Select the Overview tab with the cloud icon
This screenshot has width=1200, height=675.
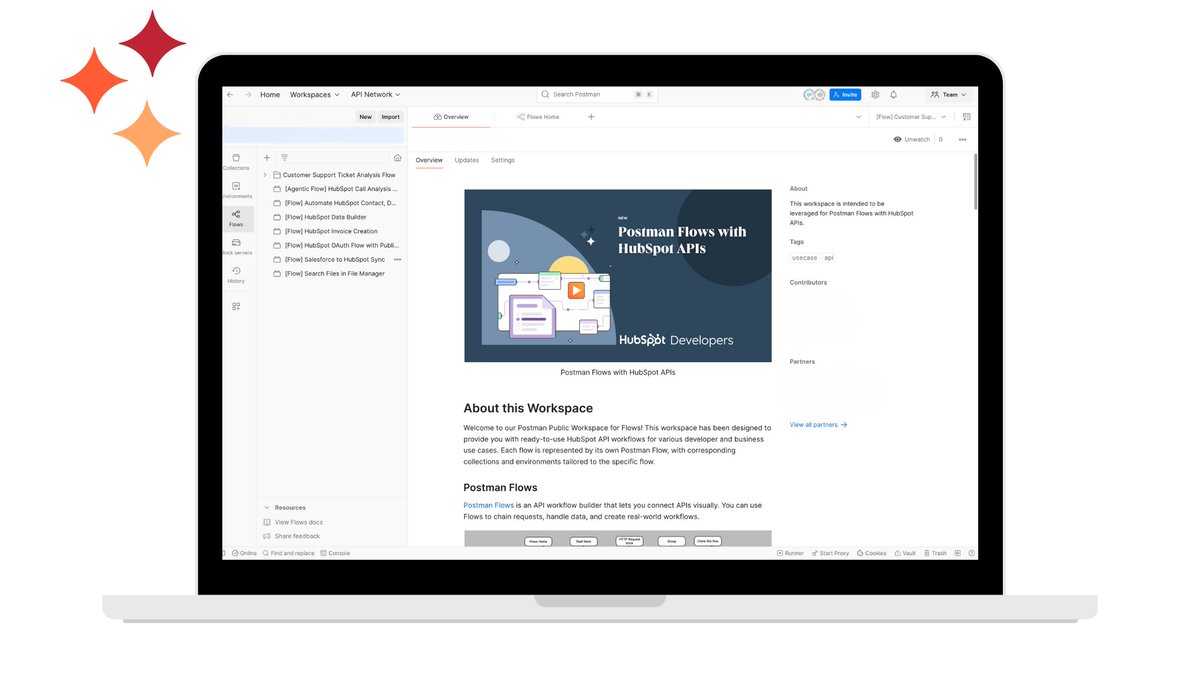(451, 117)
